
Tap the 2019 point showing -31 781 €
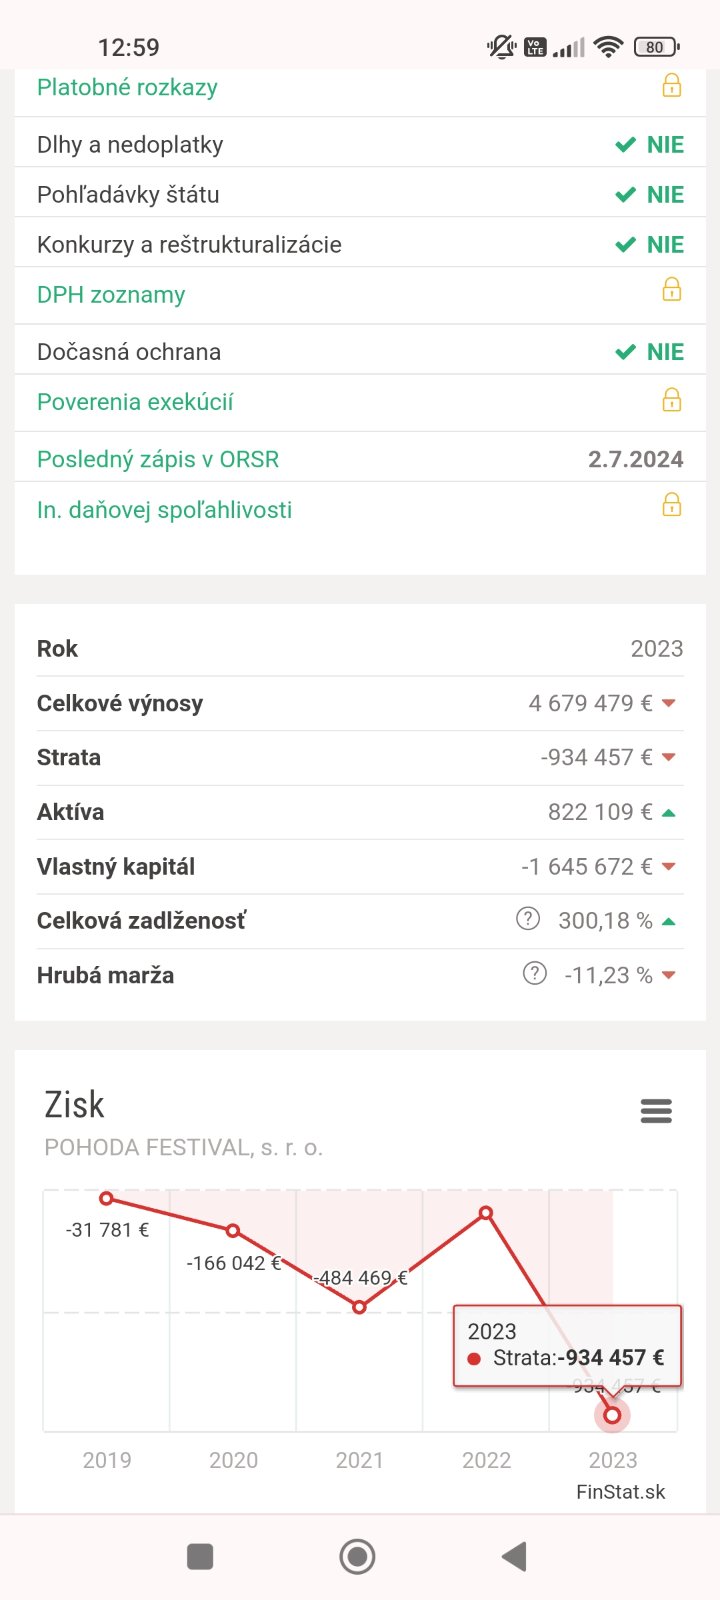pos(107,1198)
